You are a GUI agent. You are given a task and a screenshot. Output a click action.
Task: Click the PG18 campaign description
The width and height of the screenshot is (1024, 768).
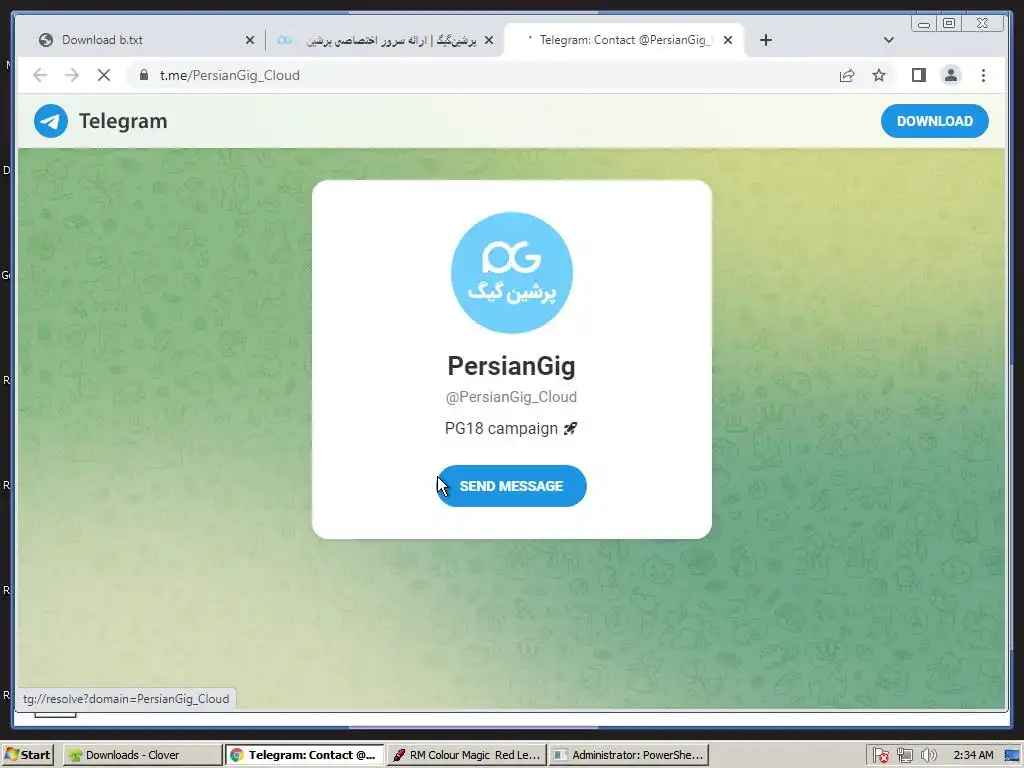pos(511,428)
